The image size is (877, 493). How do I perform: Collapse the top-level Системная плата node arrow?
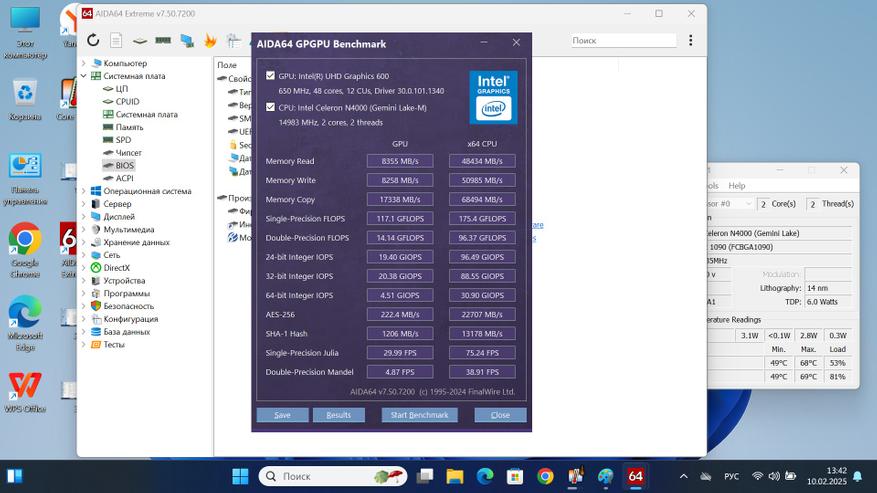(x=84, y=76)
